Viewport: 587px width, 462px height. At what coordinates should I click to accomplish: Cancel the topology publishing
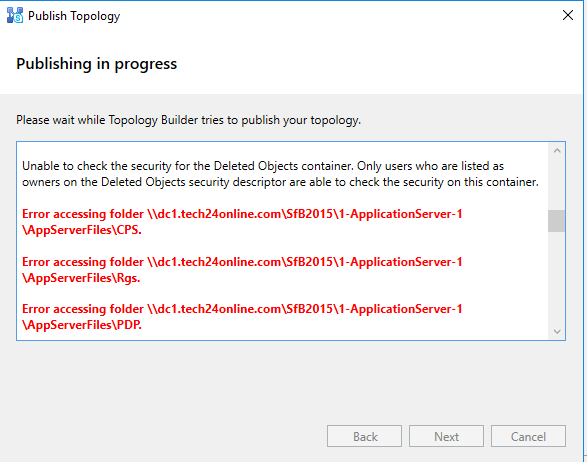[x=528, y=436]
